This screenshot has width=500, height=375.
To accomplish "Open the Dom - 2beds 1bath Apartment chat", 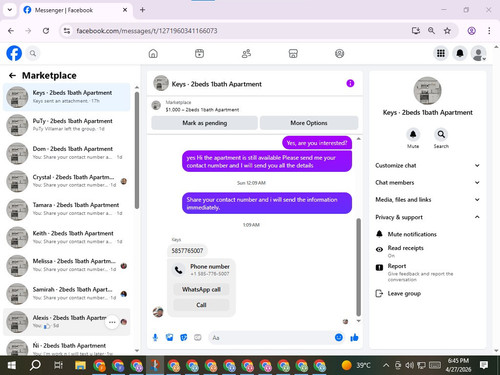I will click(x=67, y=153).
